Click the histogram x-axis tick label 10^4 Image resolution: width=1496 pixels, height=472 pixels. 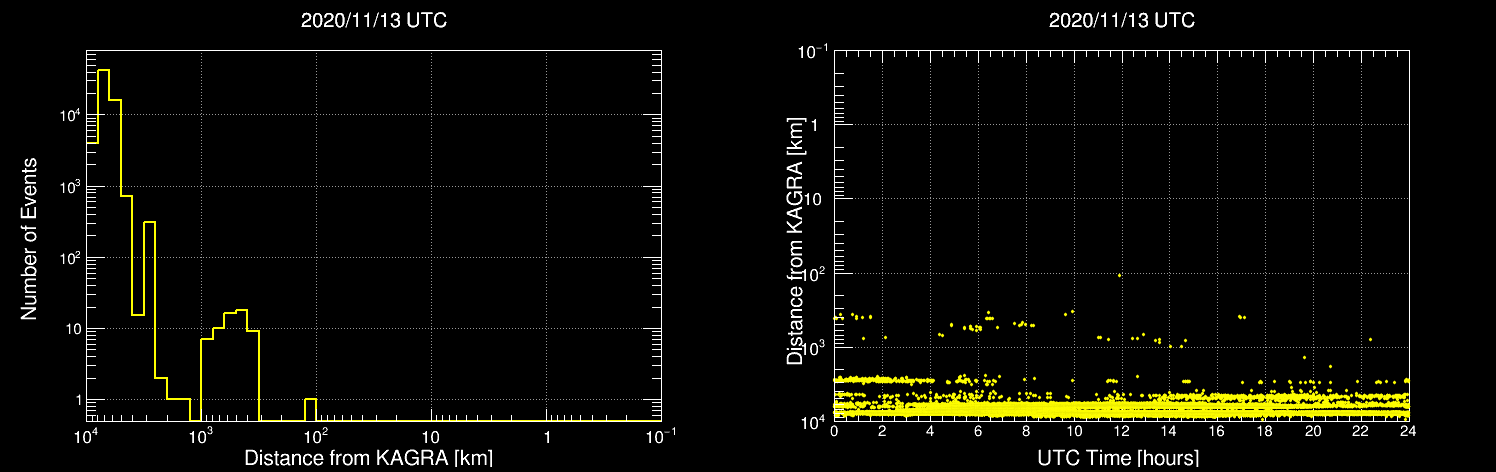coord(86,436)
